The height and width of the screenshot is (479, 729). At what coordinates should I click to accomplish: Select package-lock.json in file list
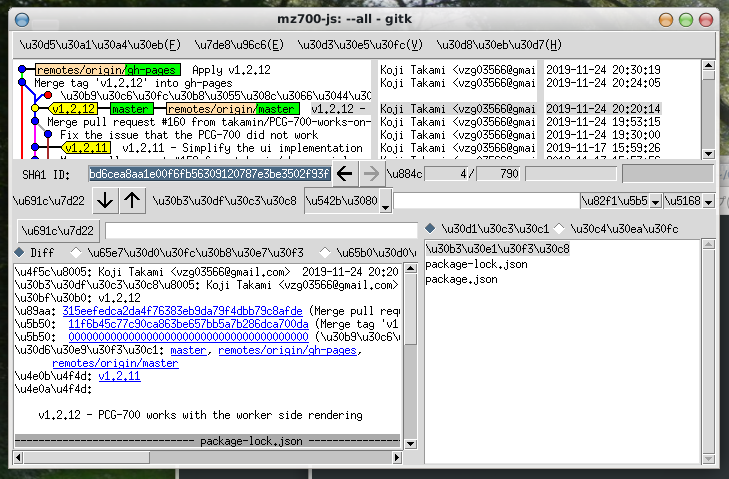(x=477, y=265)
